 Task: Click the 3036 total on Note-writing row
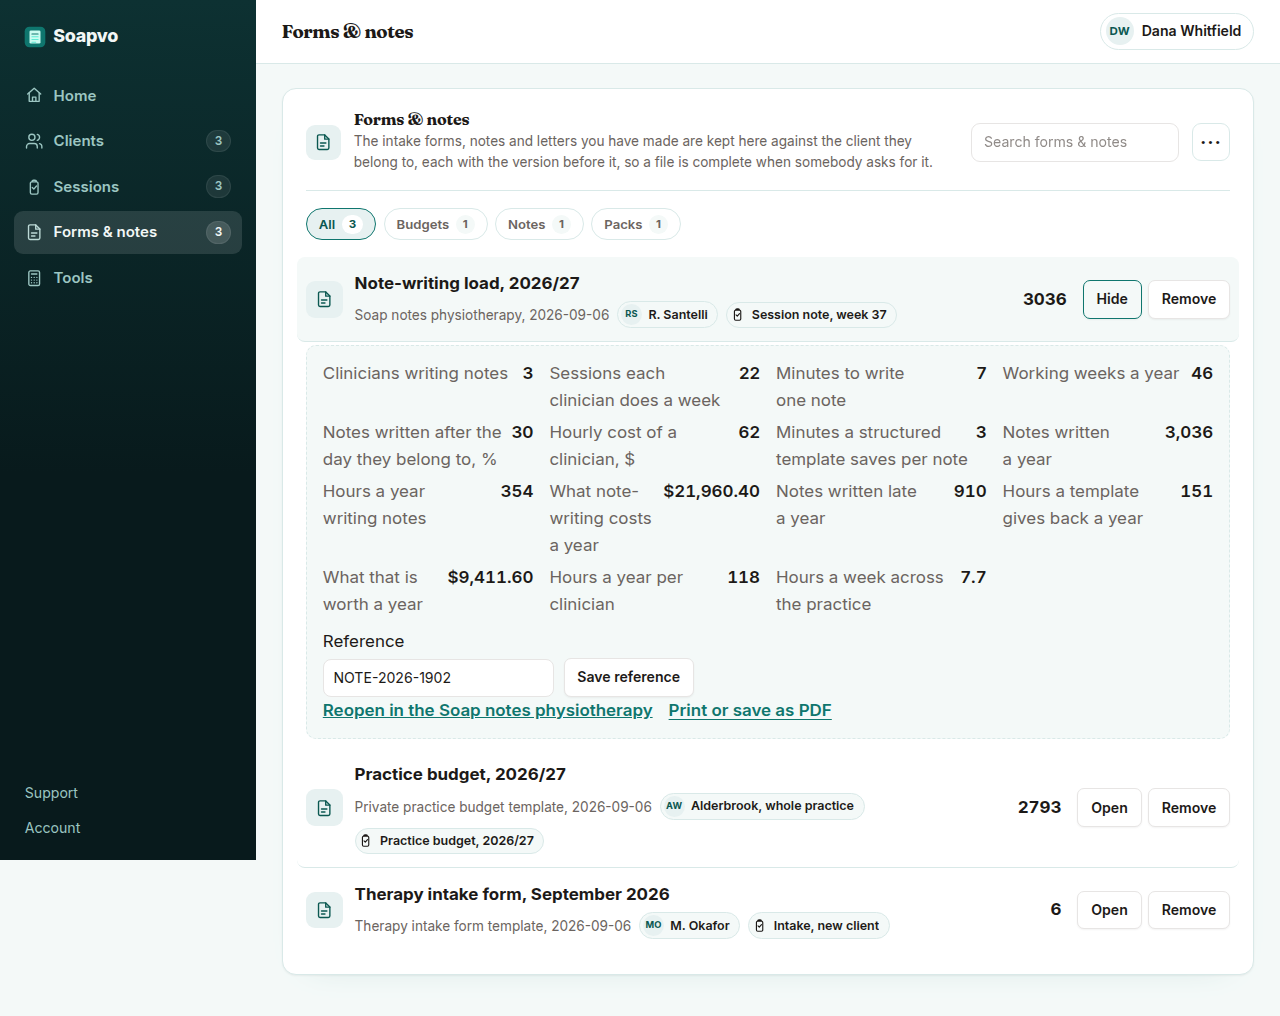tap(1045, 299)
